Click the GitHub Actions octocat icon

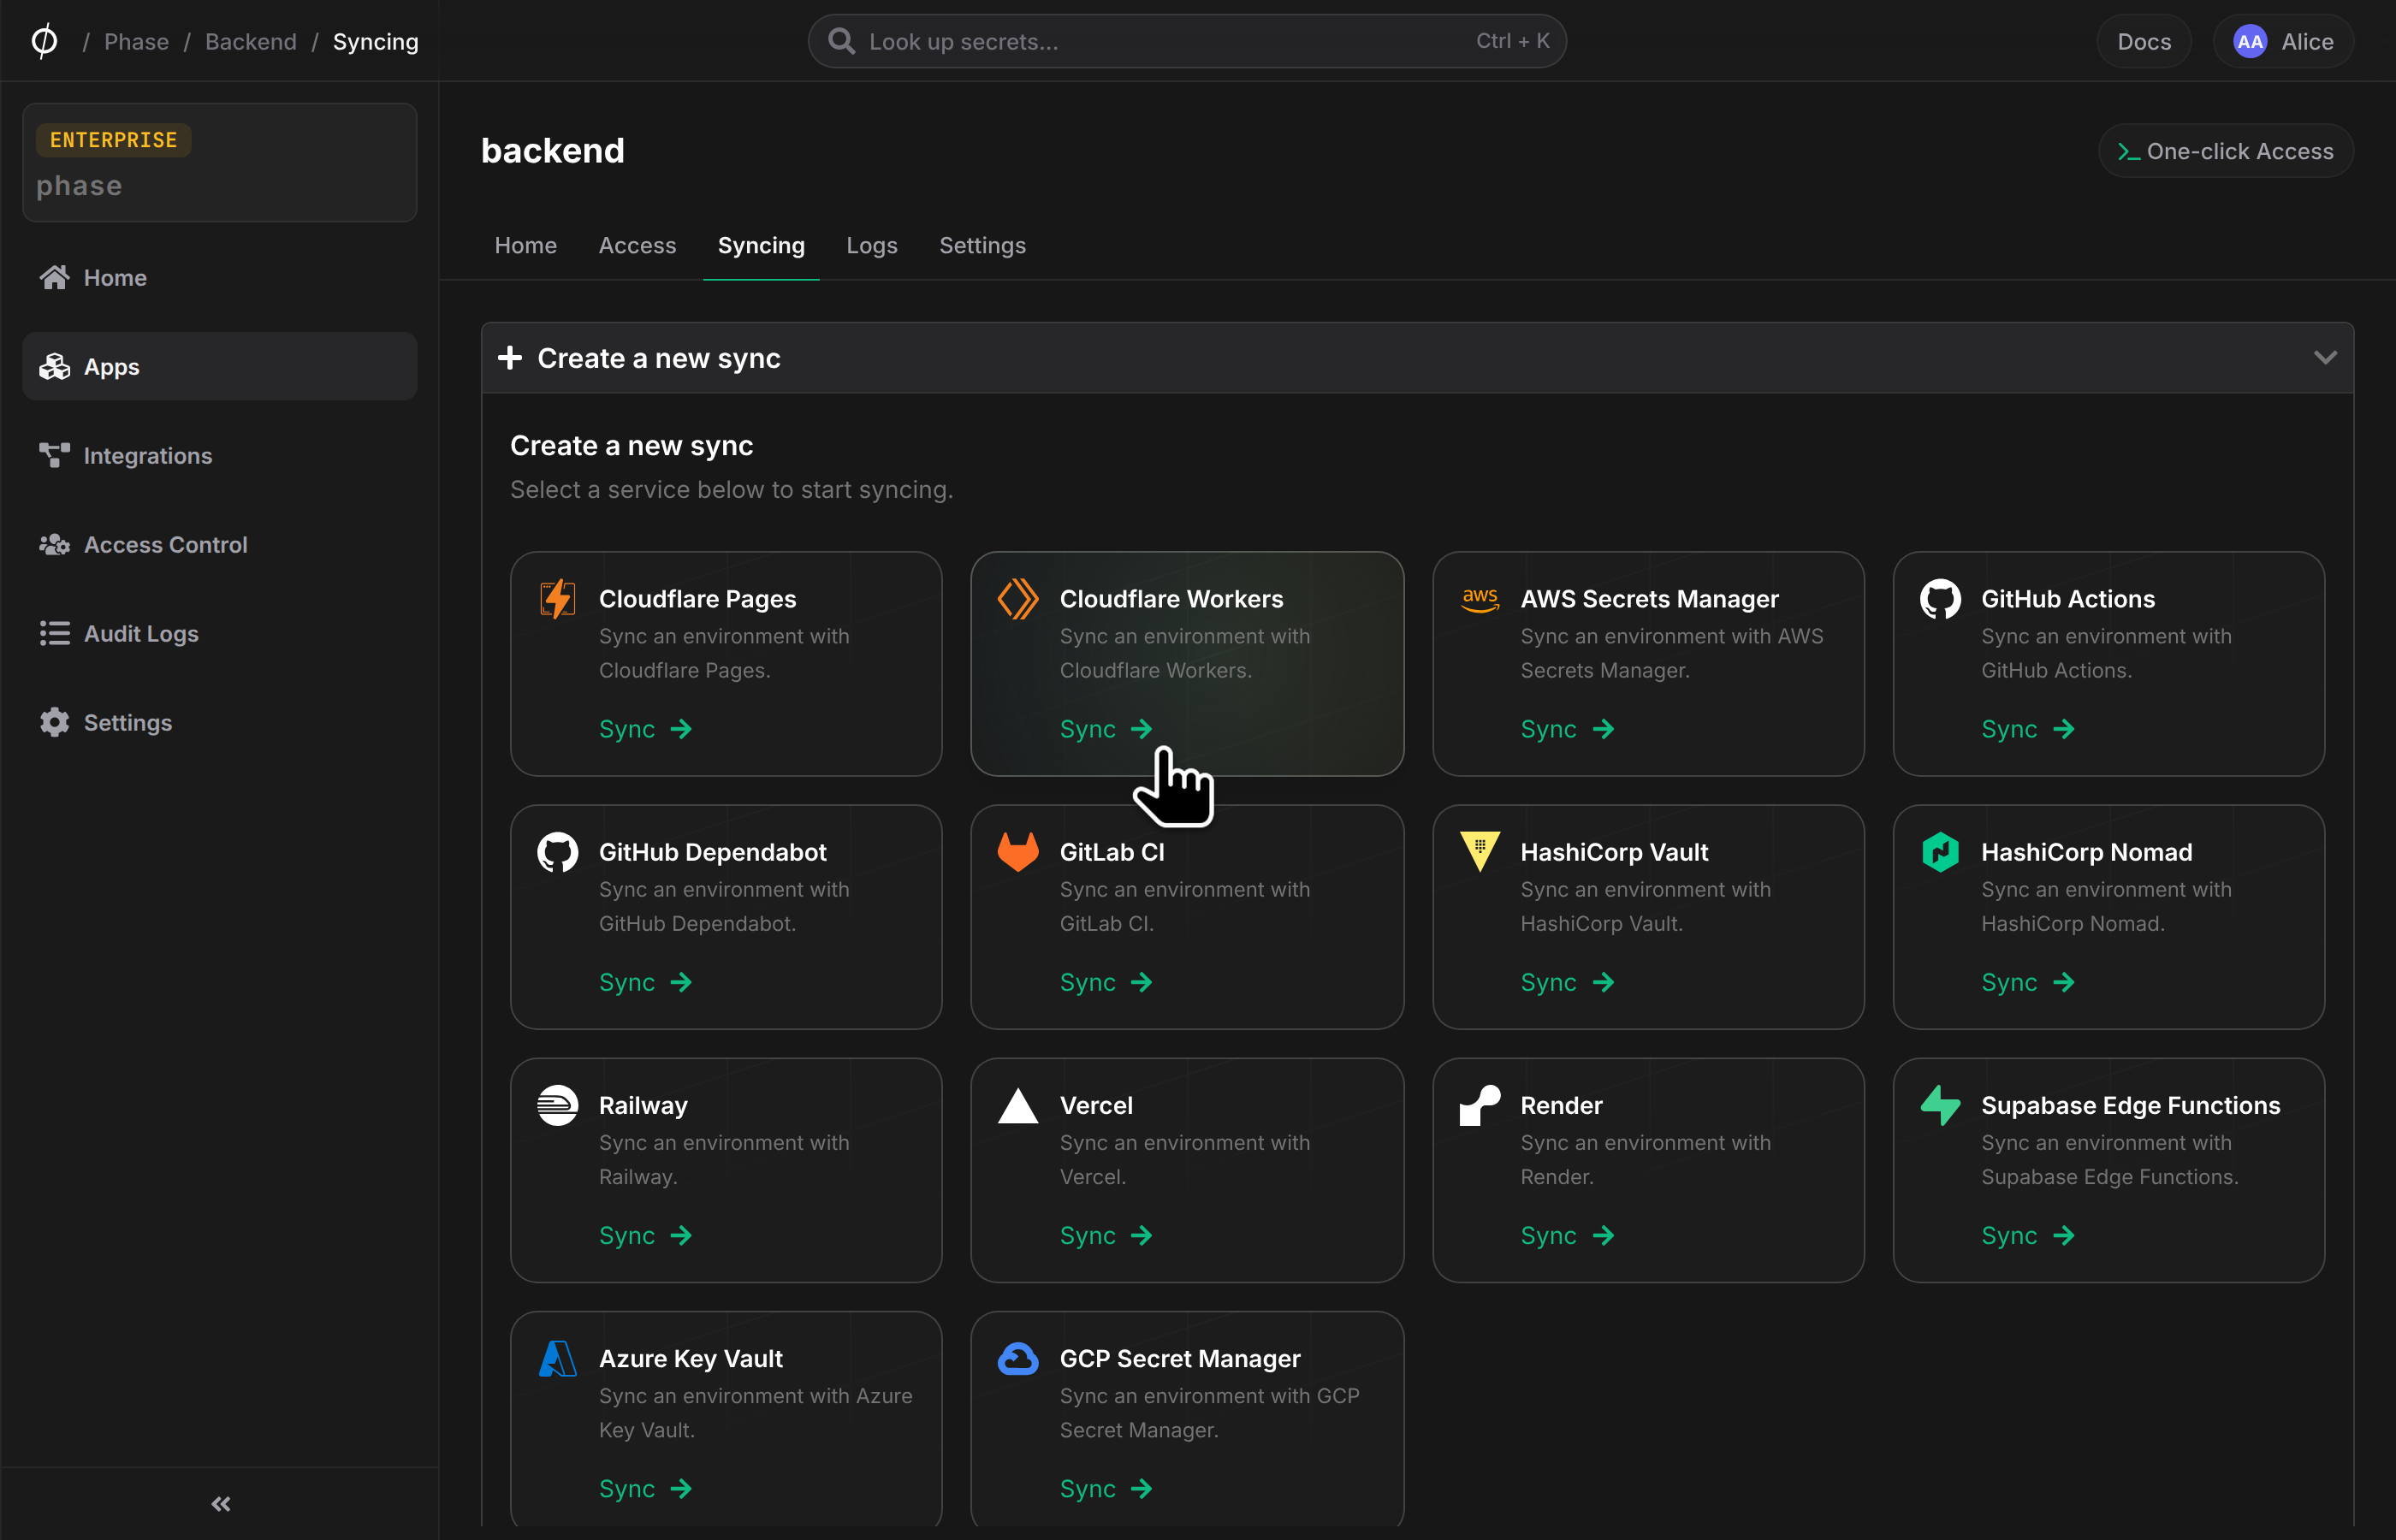click(1940, 599)
